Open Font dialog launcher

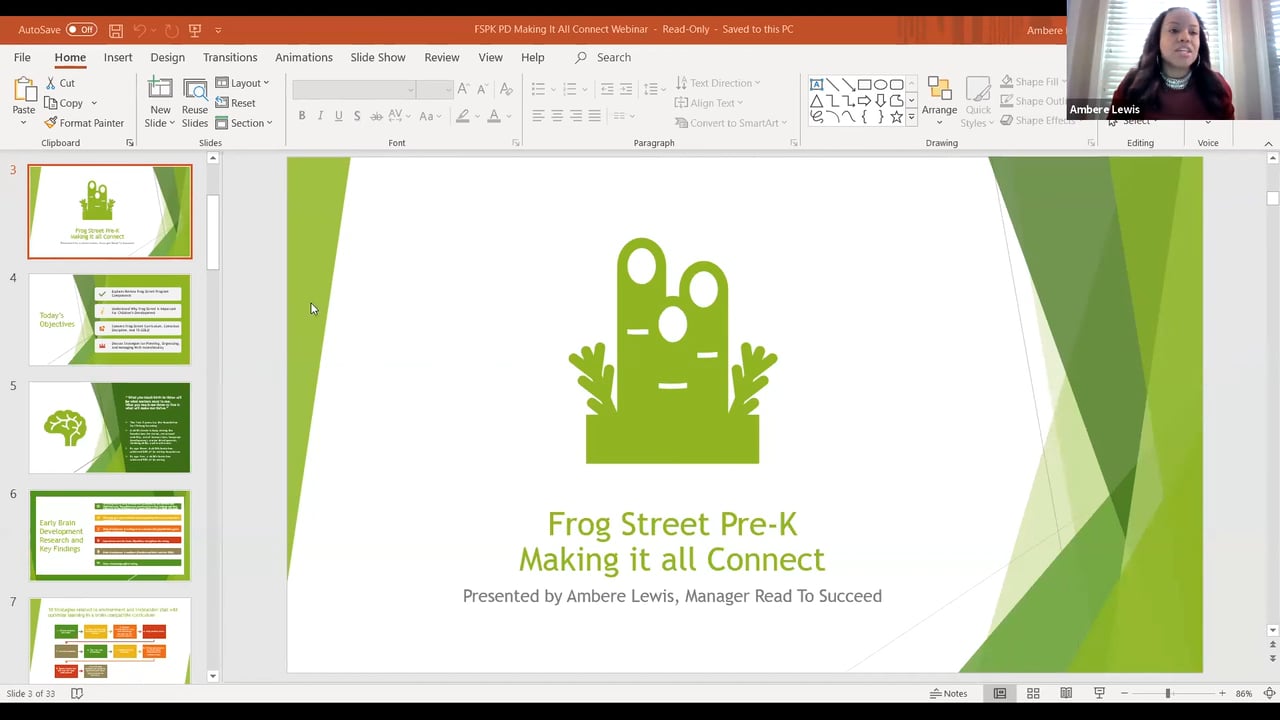(516, 143)
